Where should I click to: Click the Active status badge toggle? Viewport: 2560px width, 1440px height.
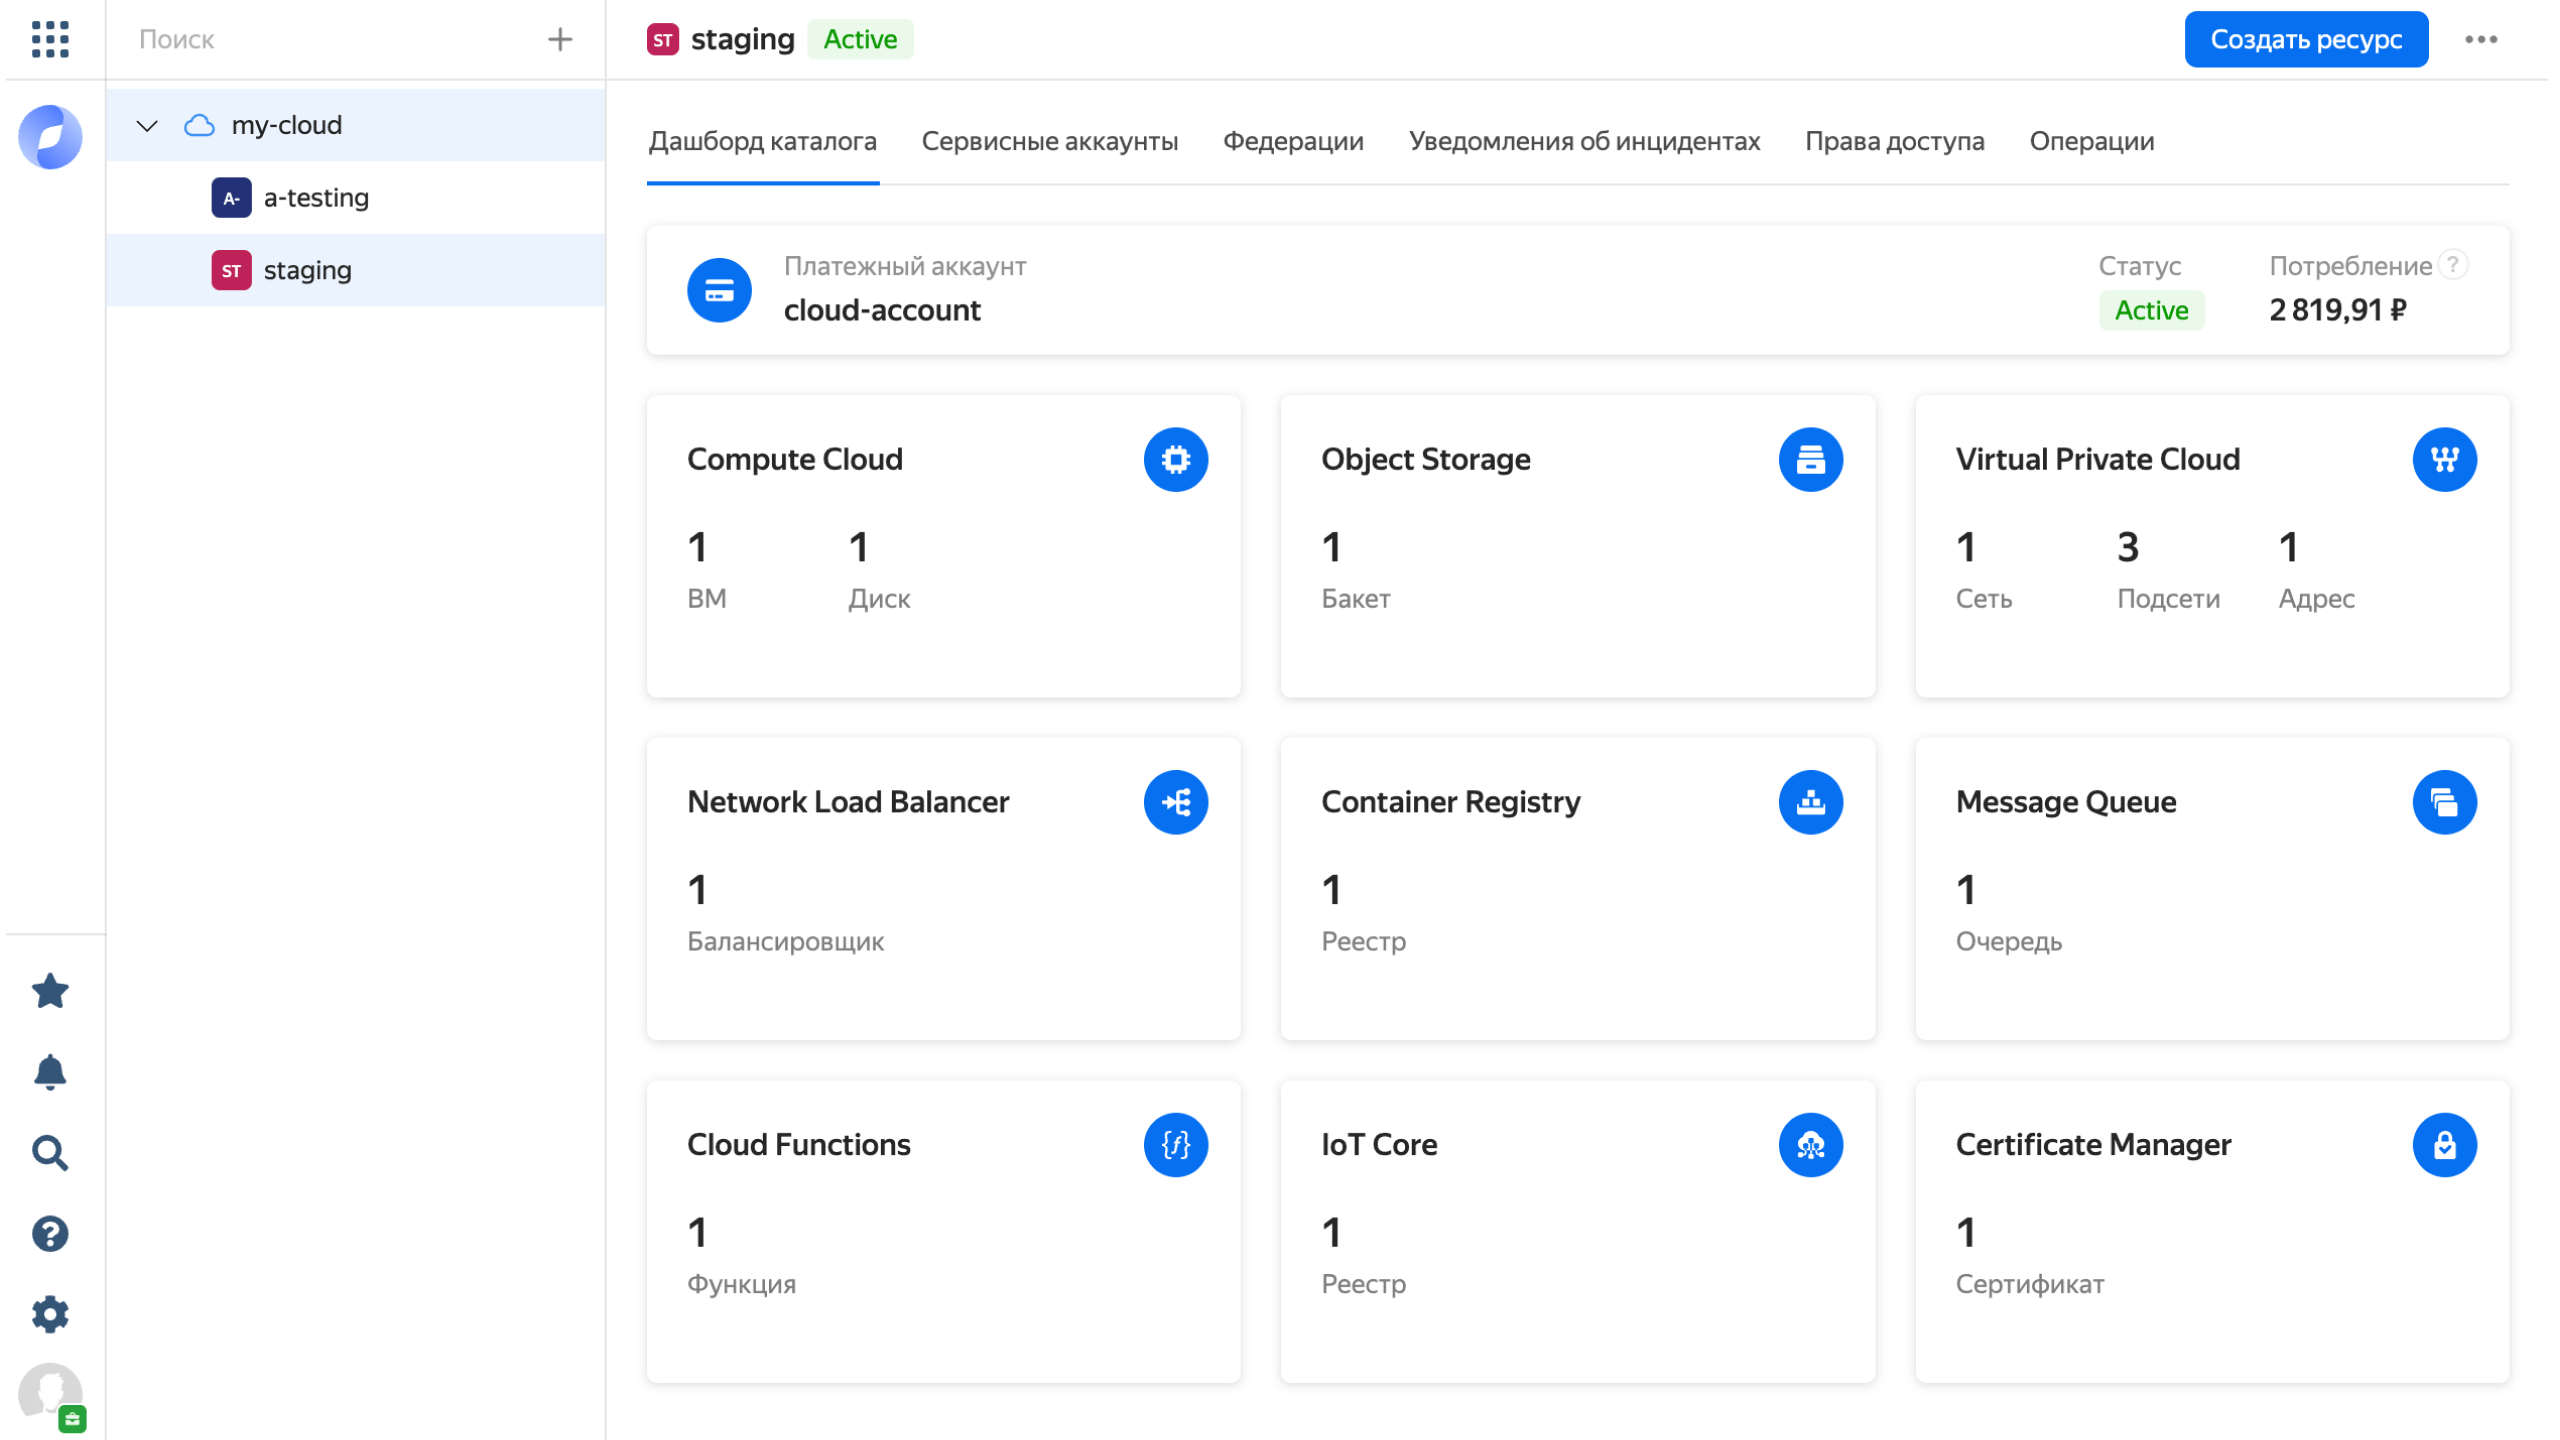[2149, 309]
